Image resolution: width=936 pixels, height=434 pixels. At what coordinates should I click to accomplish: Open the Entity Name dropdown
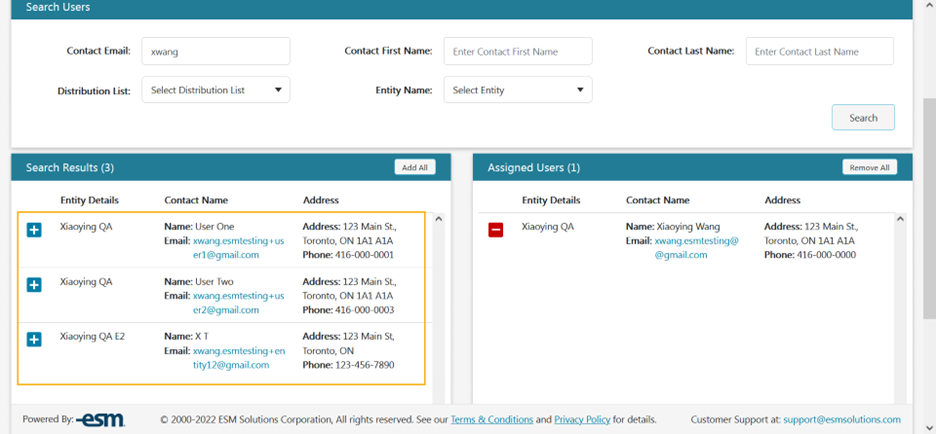[518, 90]
